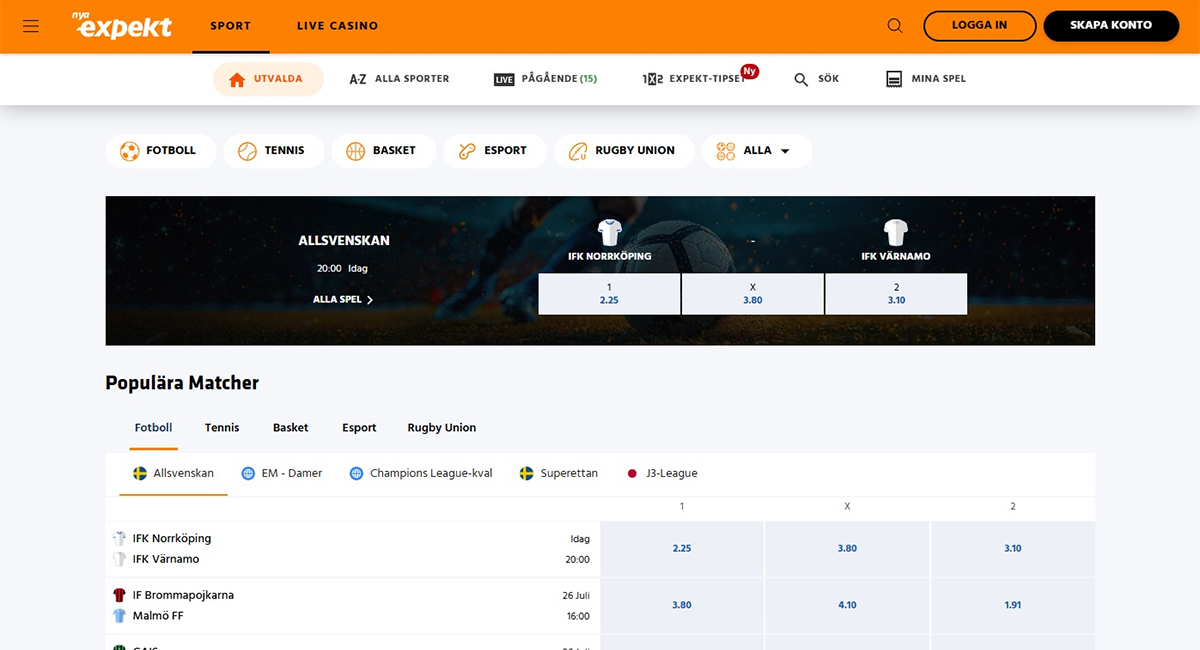The height and width of the screenshot is (650, 1200).
Task: Open Alla Spel chevron link in banner
Action: (343, 299)
